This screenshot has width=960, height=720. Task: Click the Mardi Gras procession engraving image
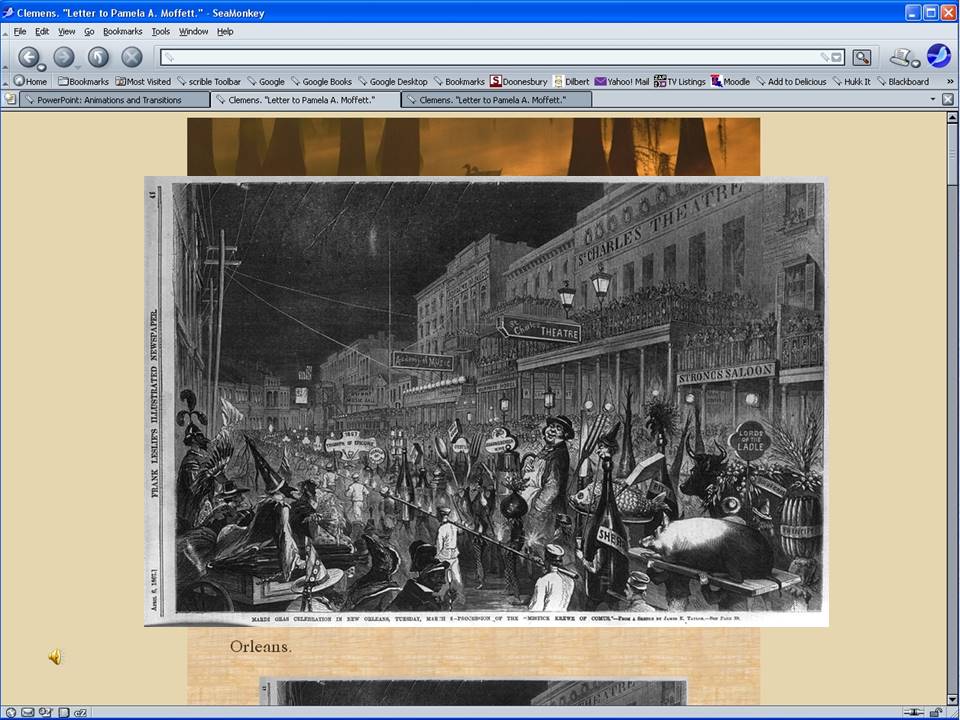tap(486, 402)
